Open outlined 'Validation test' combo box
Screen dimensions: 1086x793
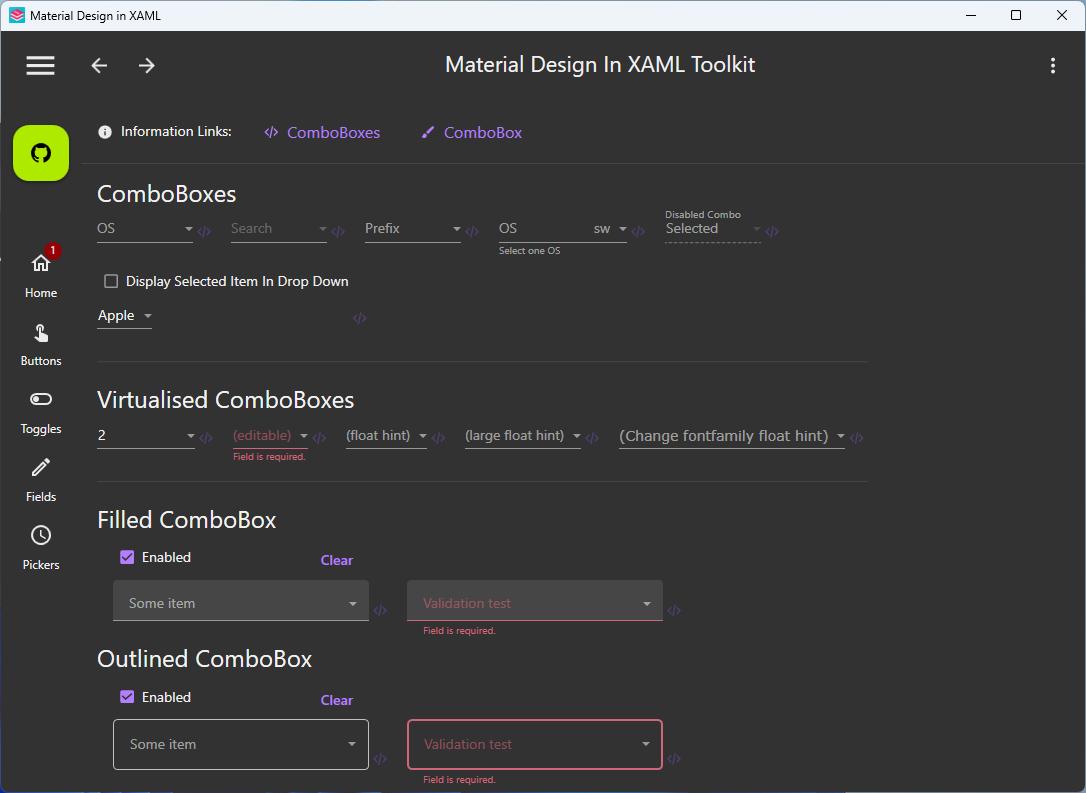coord(535,745)
